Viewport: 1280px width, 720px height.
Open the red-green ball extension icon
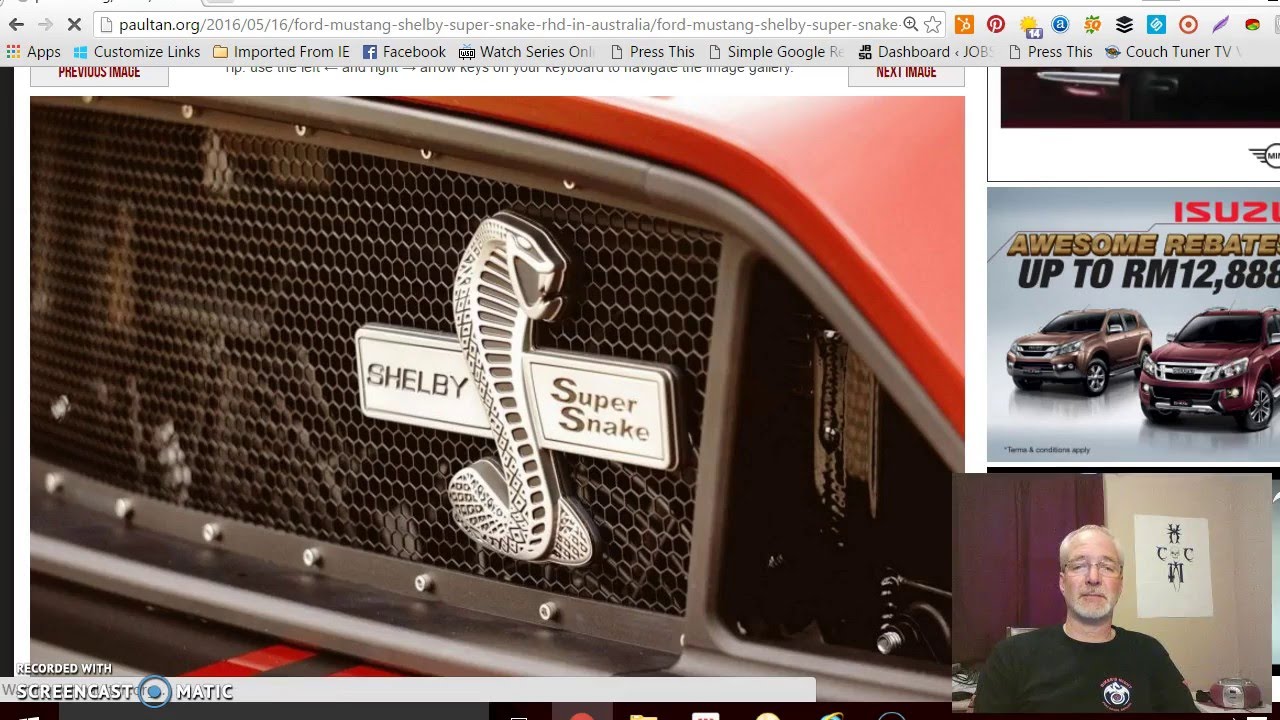point(1252,24)
